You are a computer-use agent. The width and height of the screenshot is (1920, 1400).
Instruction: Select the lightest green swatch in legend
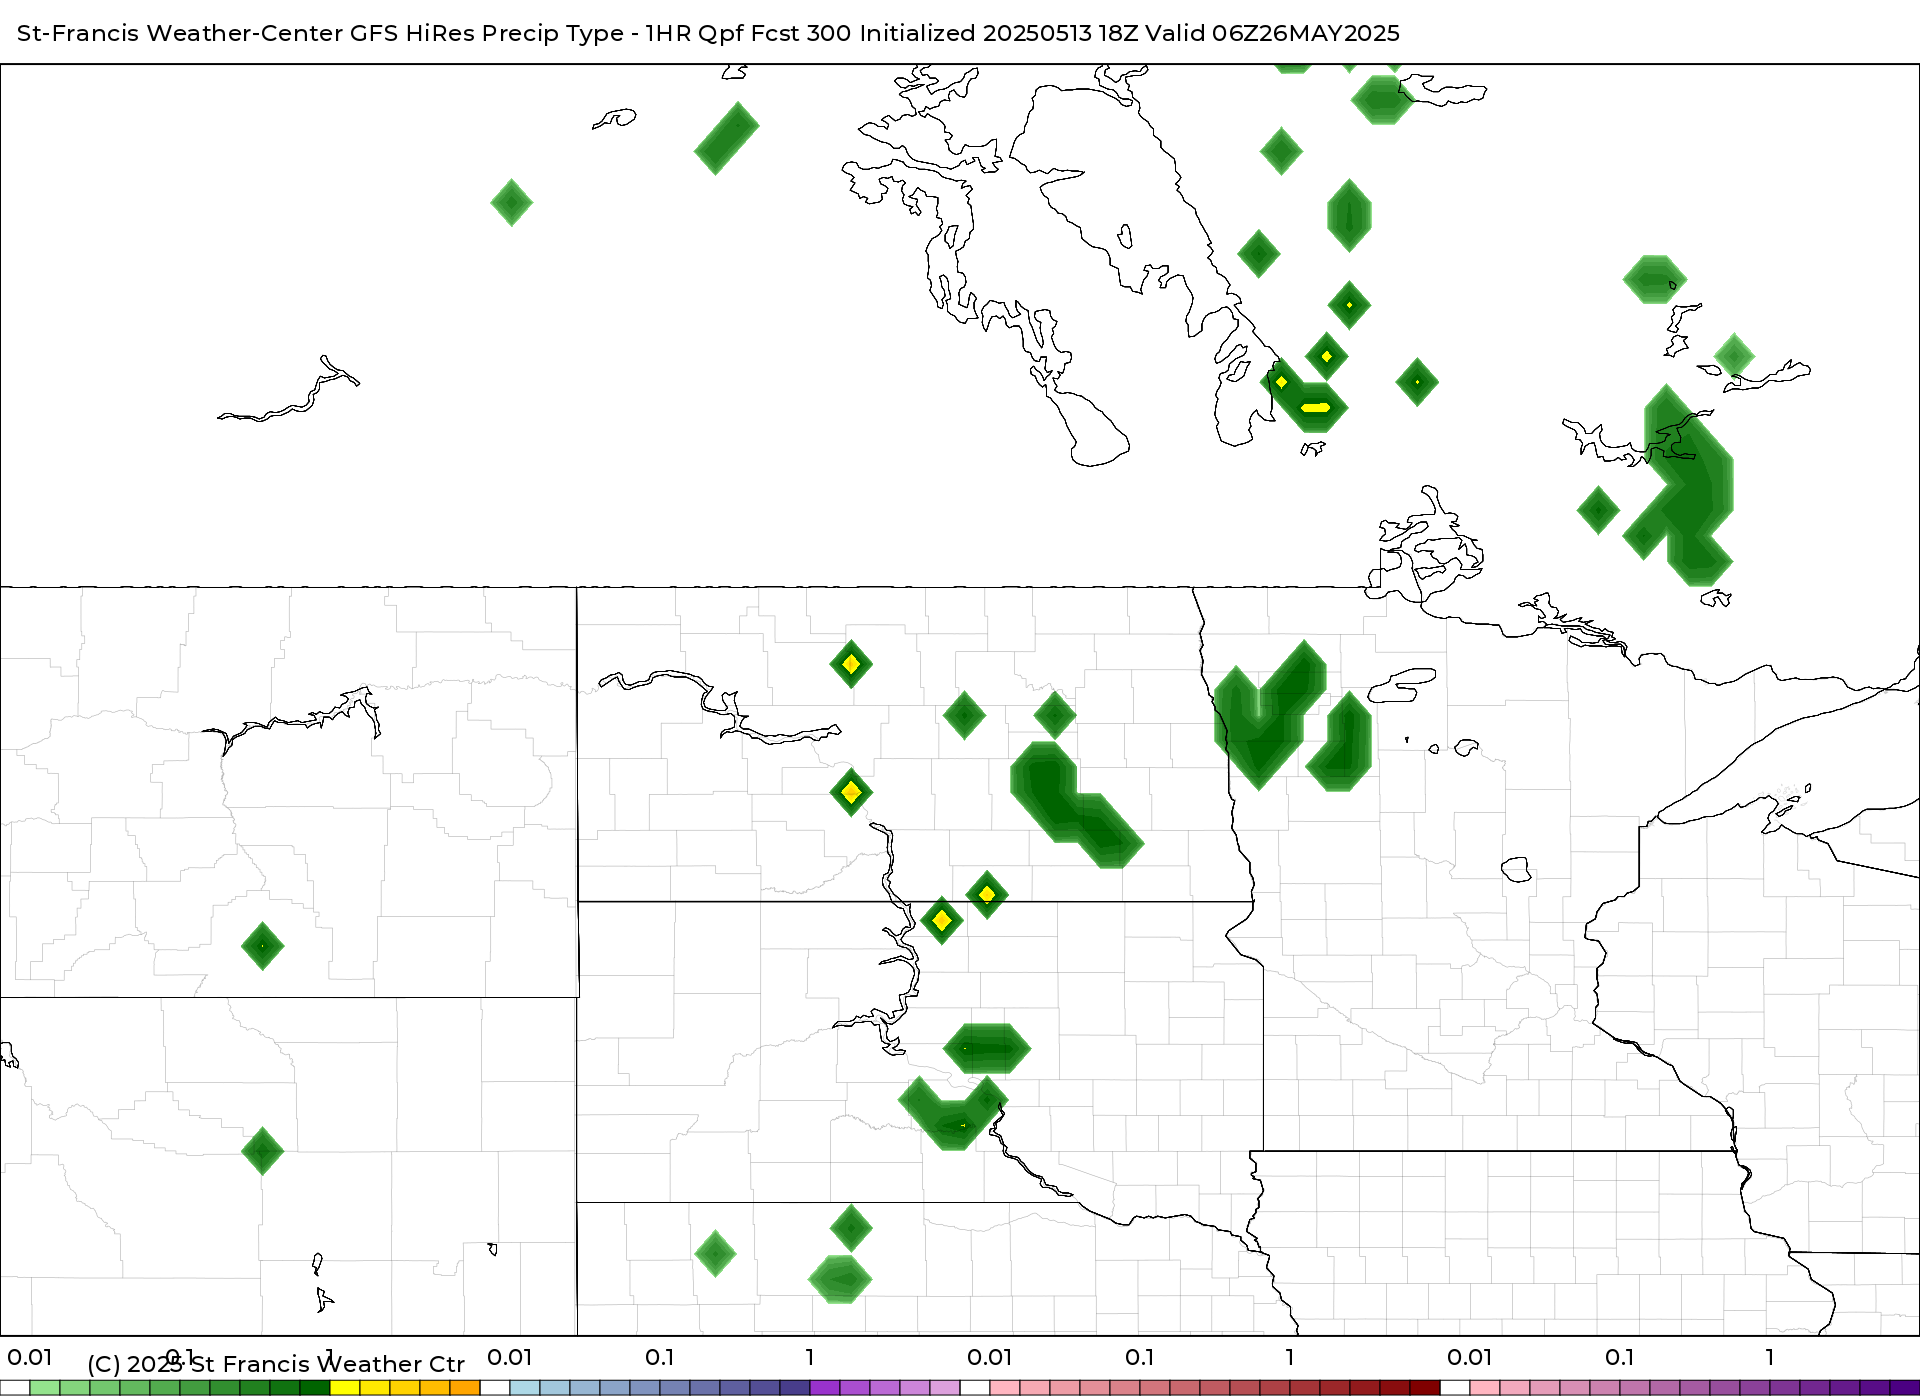pos(45,1388)
